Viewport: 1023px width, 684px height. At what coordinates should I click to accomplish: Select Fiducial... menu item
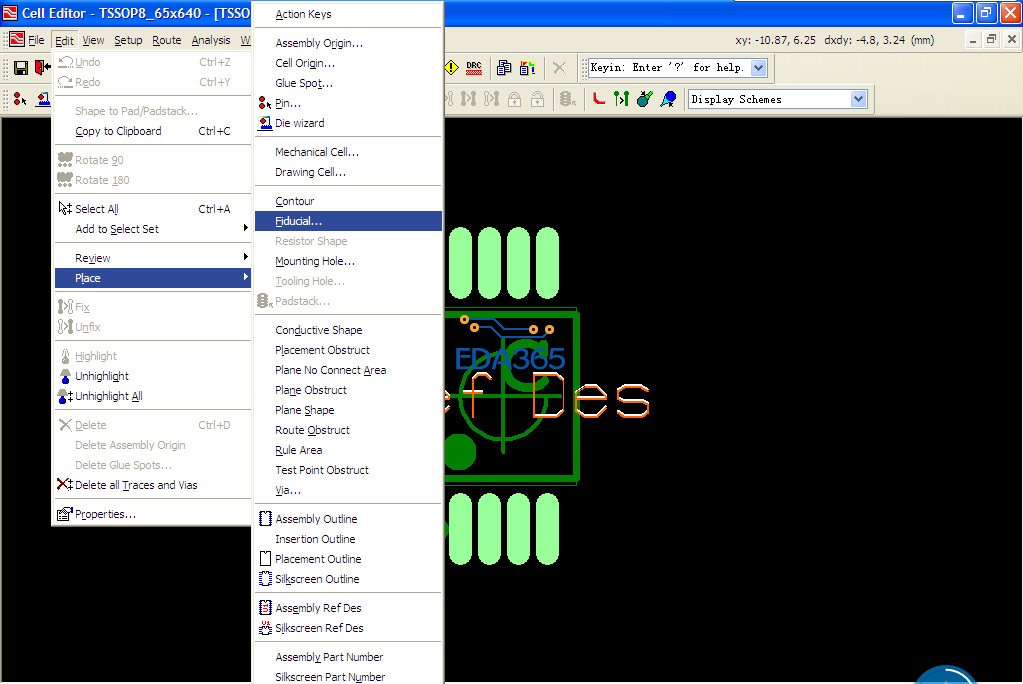pos(348,221)
